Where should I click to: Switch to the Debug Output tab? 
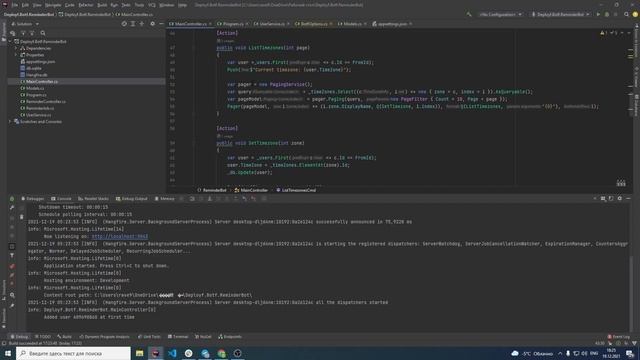click(131, 199)
